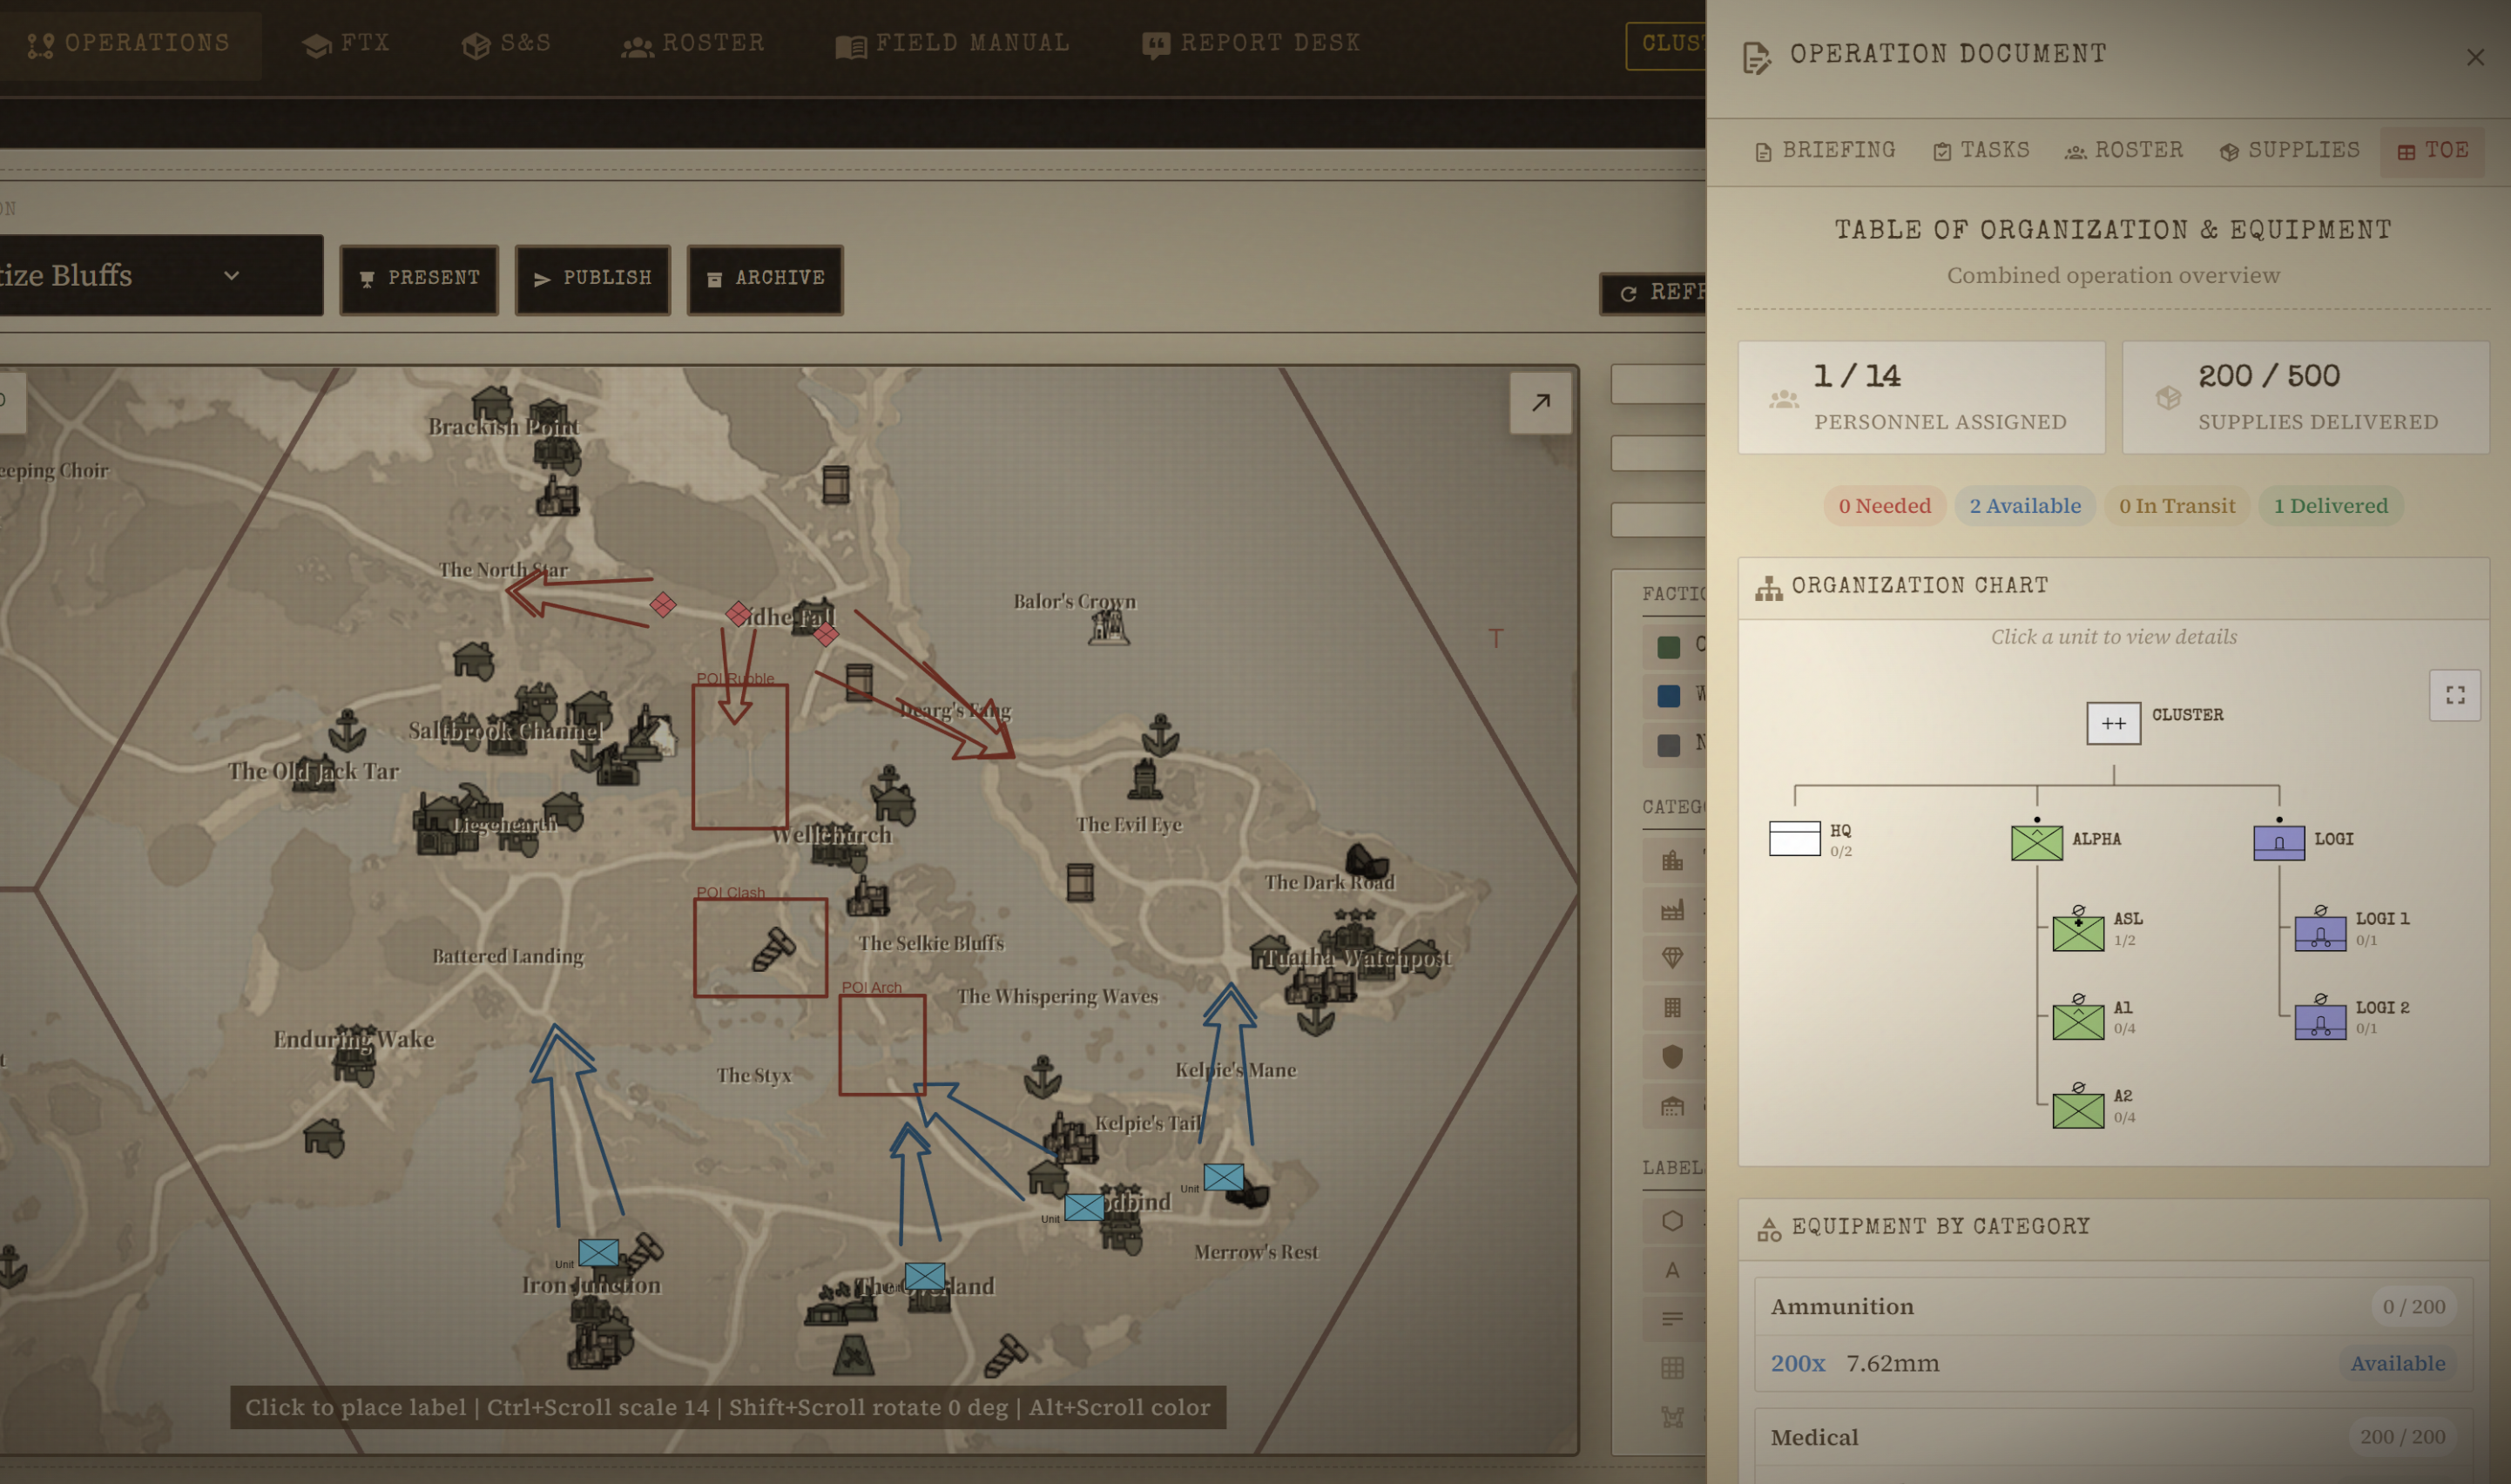Go to the Report Desk
Screen dimensions: 2511x1484
[1251, 44]
